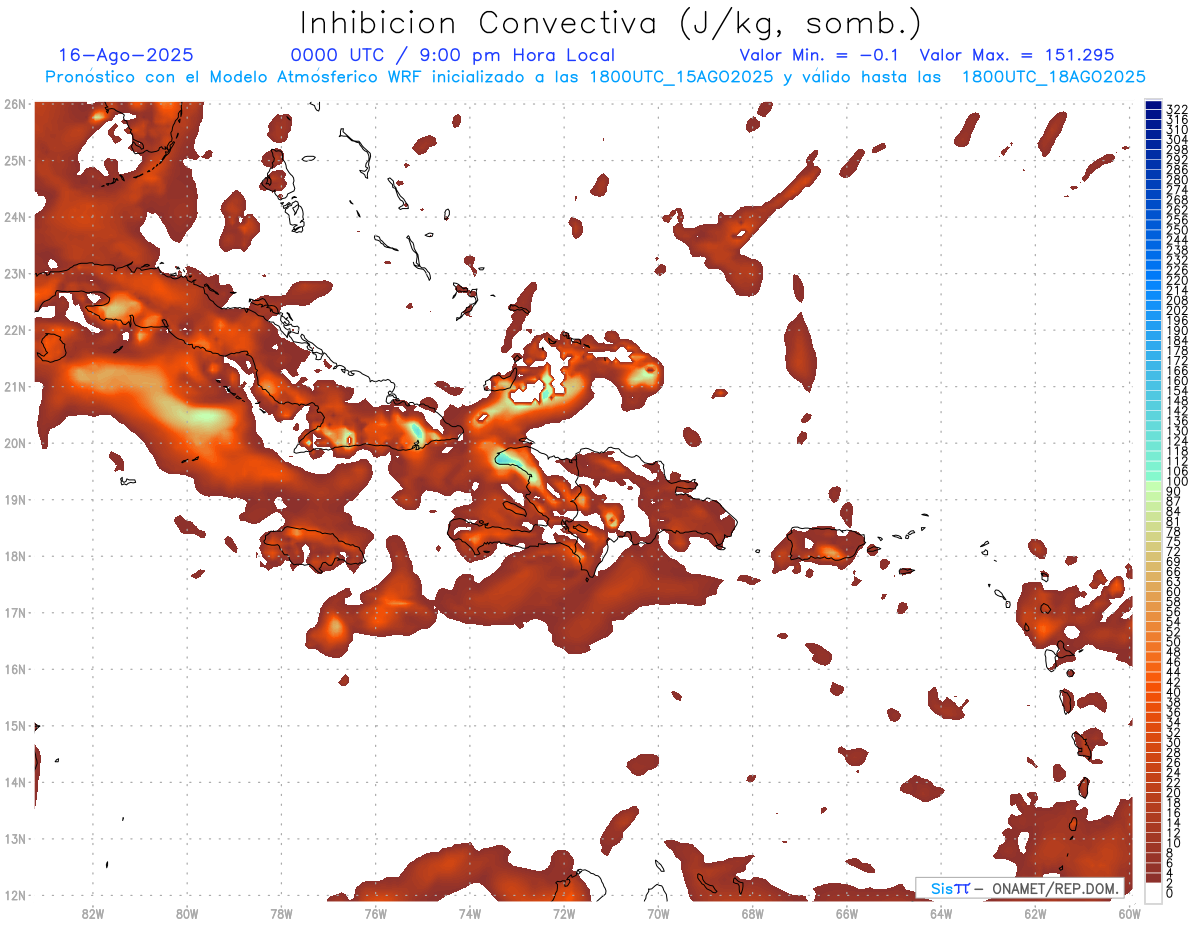Click the "Valor Max. = 151.295" text

pos(1017,55)
